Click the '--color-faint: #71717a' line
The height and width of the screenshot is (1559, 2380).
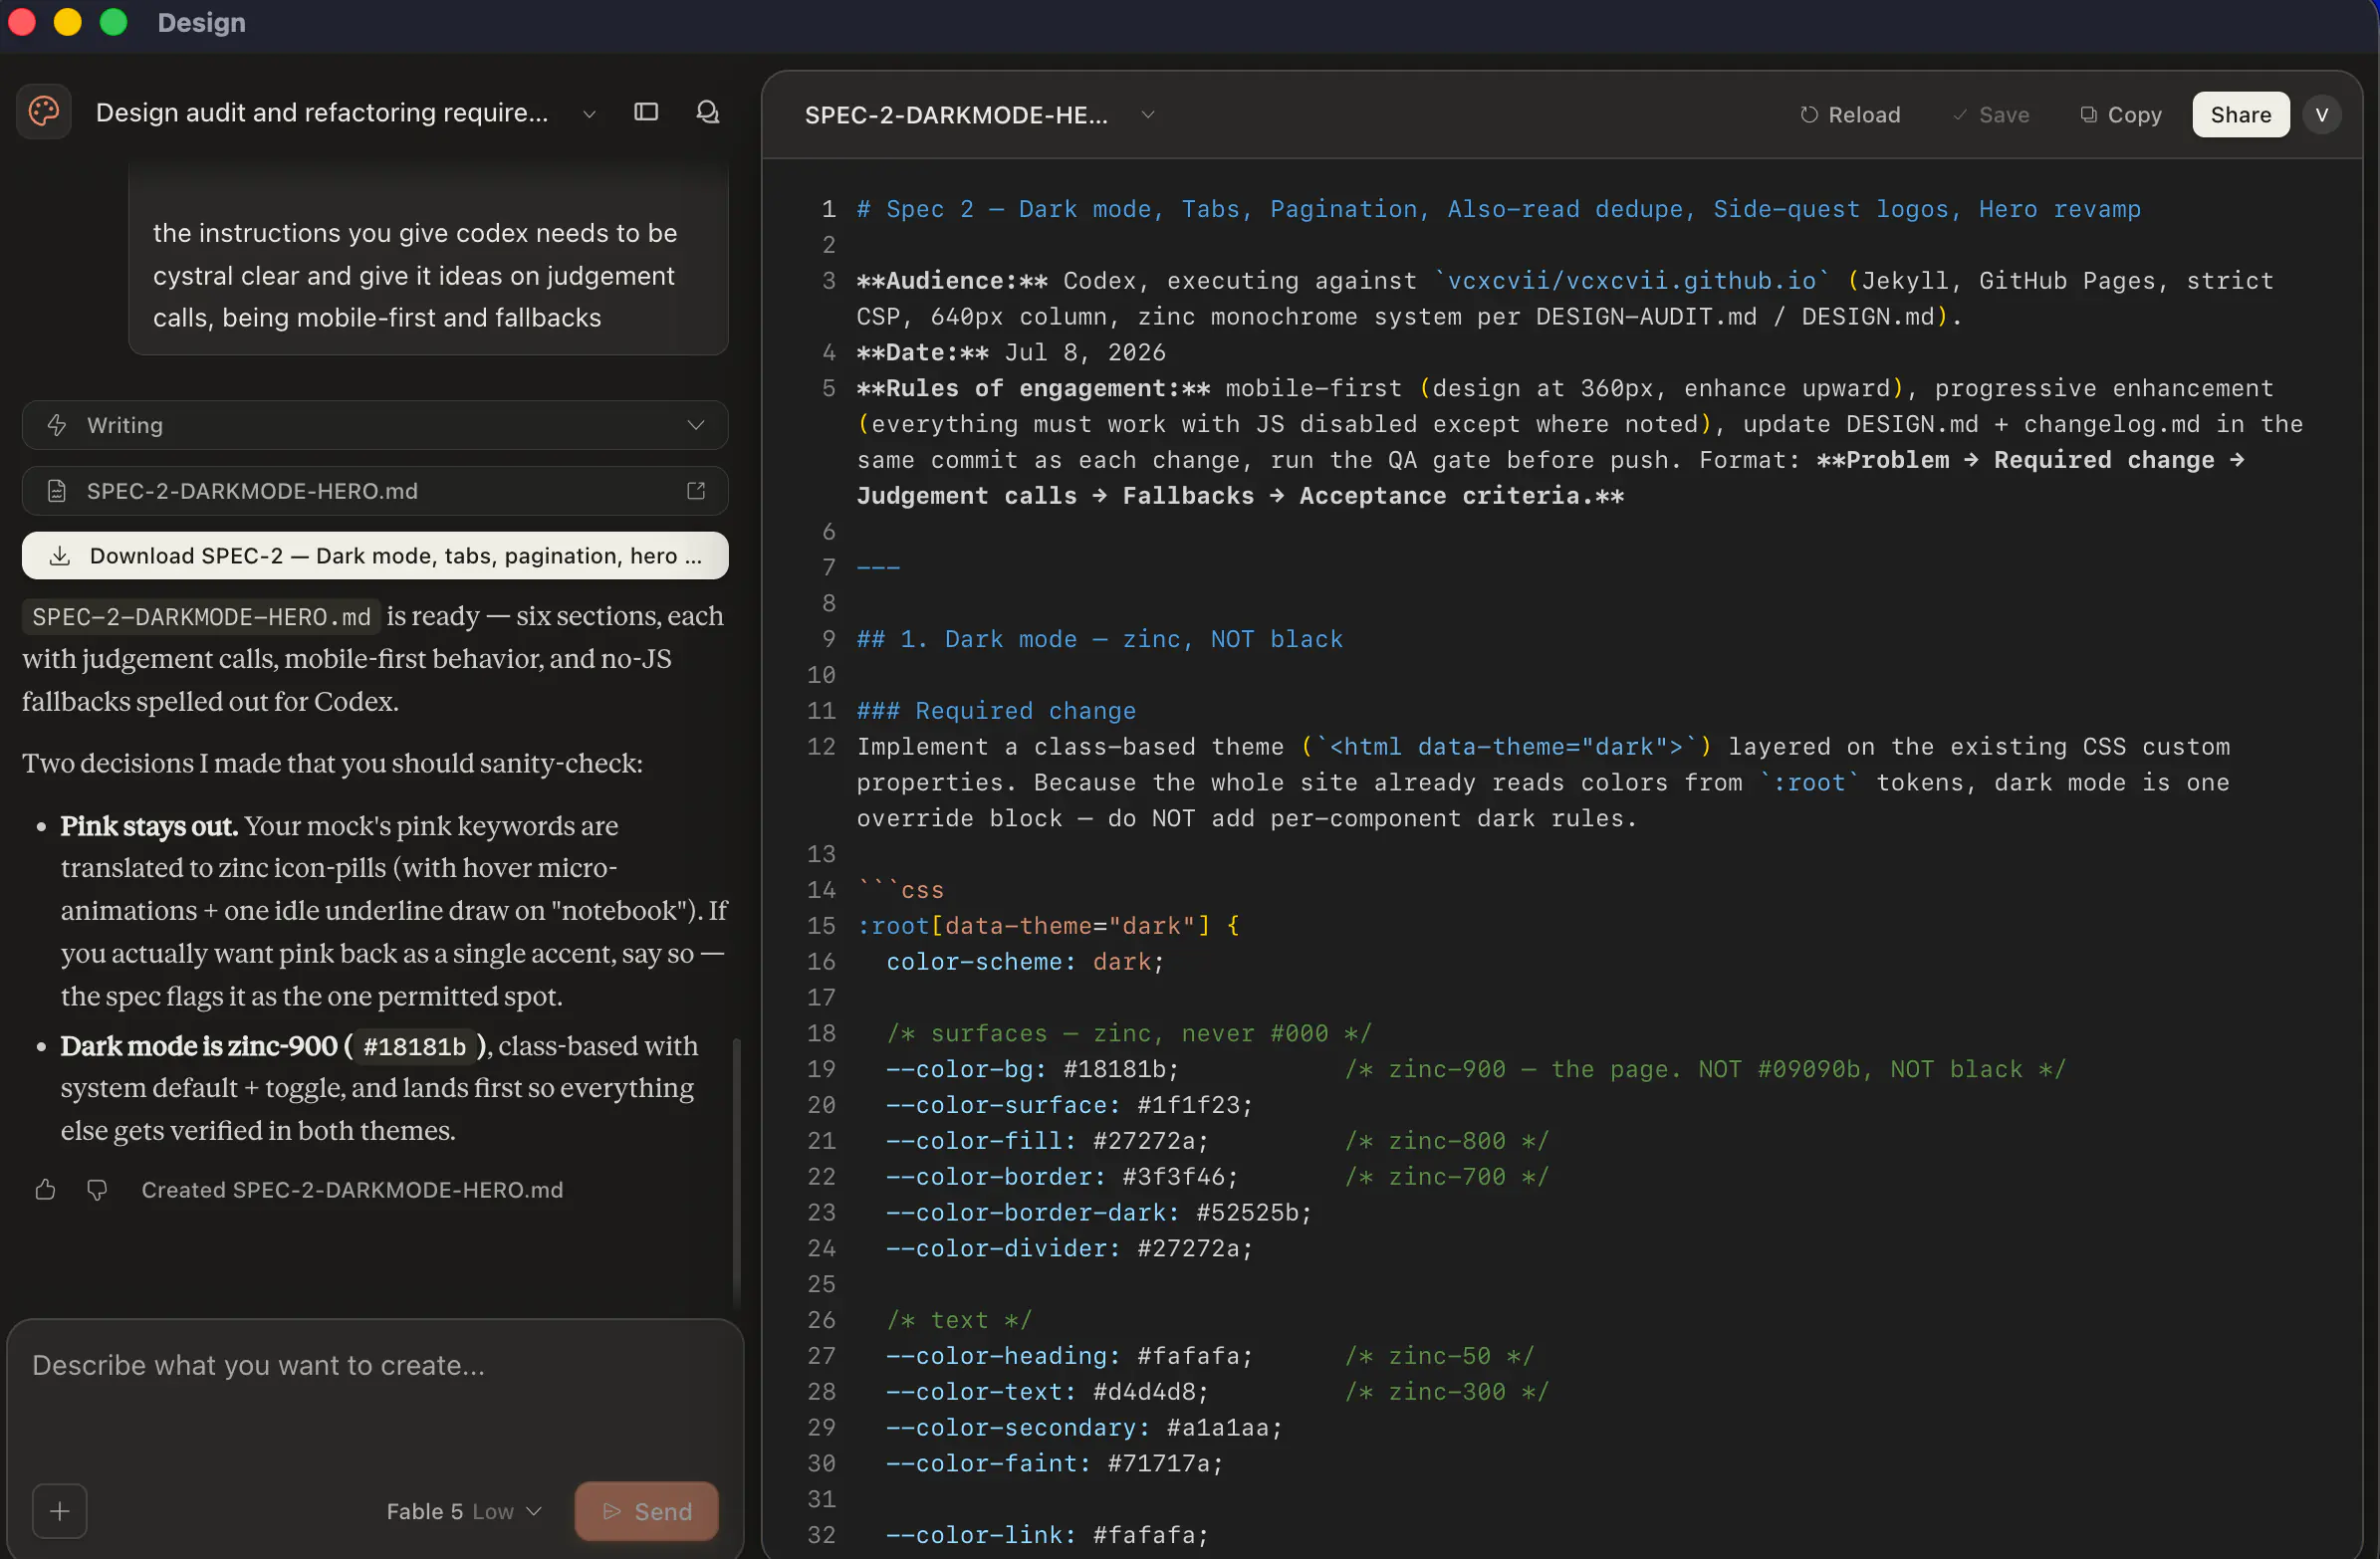1055,1464
